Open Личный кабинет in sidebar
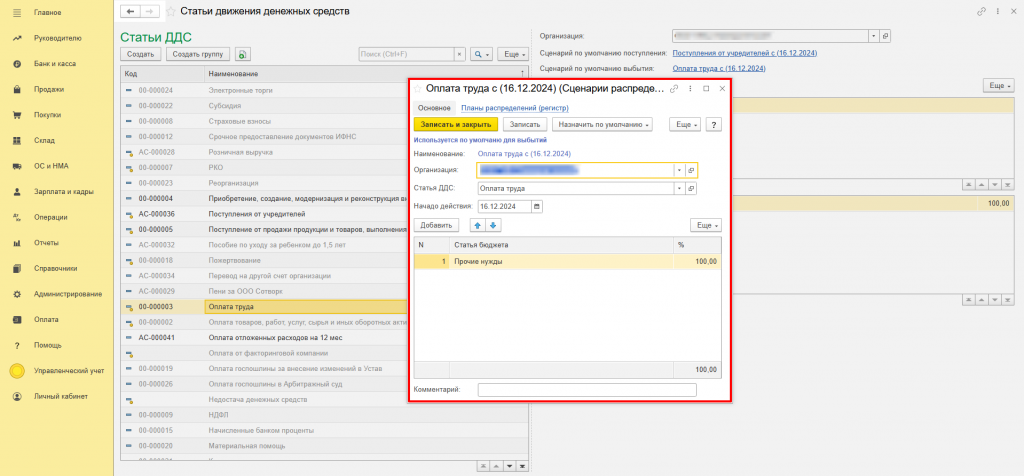The width and height of the screenshot is (1024, 476). (x=61, y=396)
